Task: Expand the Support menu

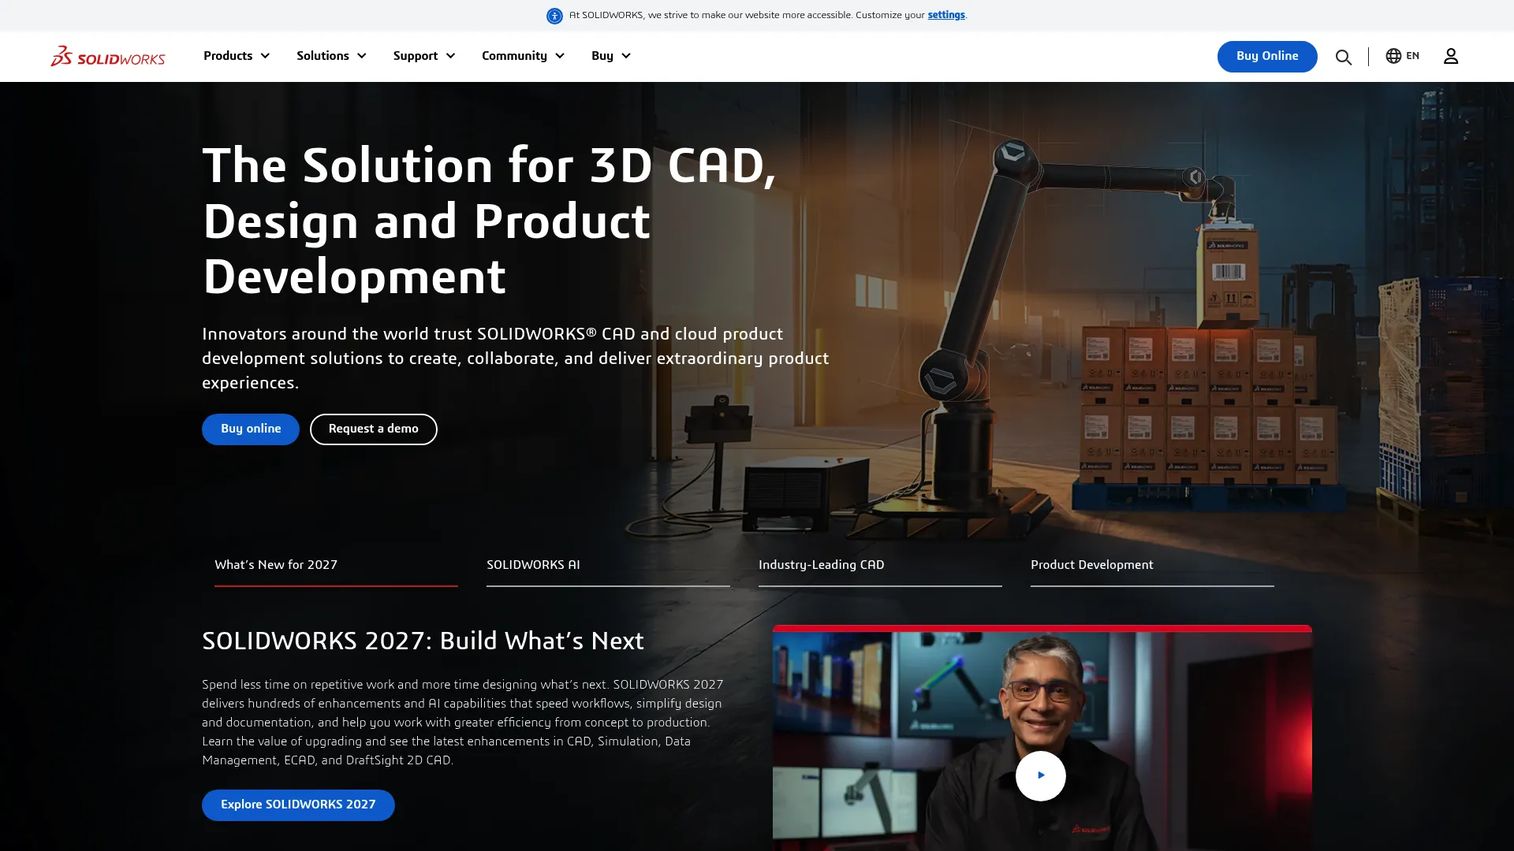Action: pyautogui.click(x=424, y=56)
